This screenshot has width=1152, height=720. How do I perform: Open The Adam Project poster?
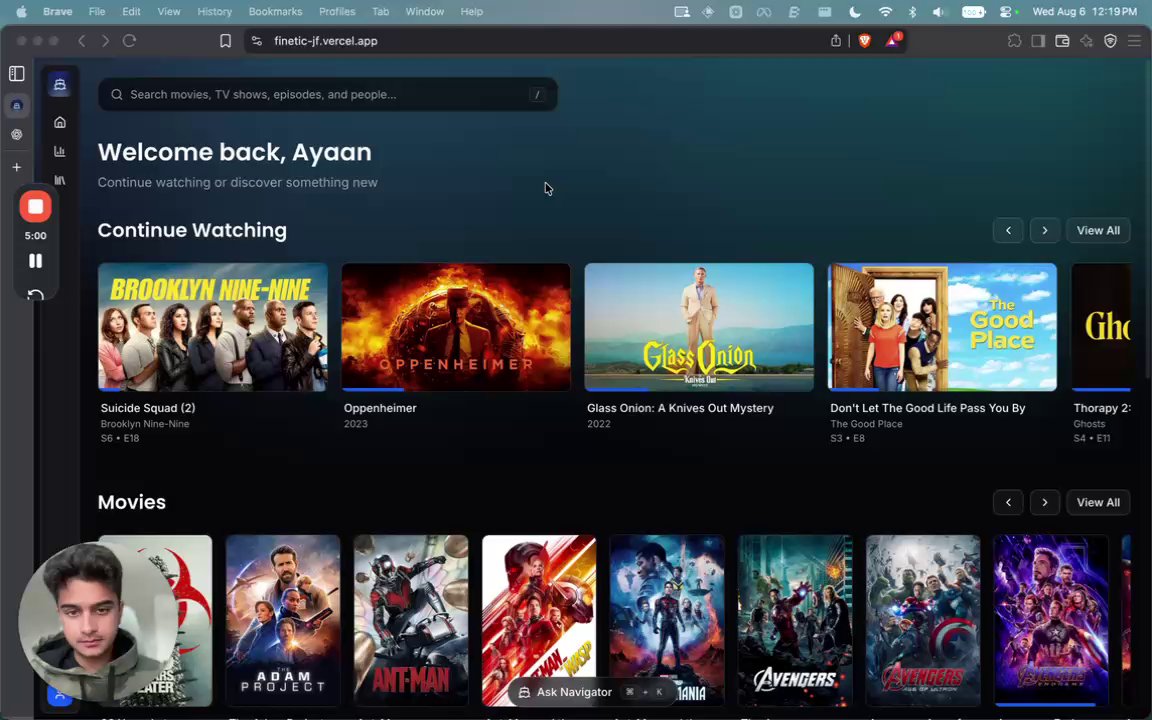click(x=283, y=621)
